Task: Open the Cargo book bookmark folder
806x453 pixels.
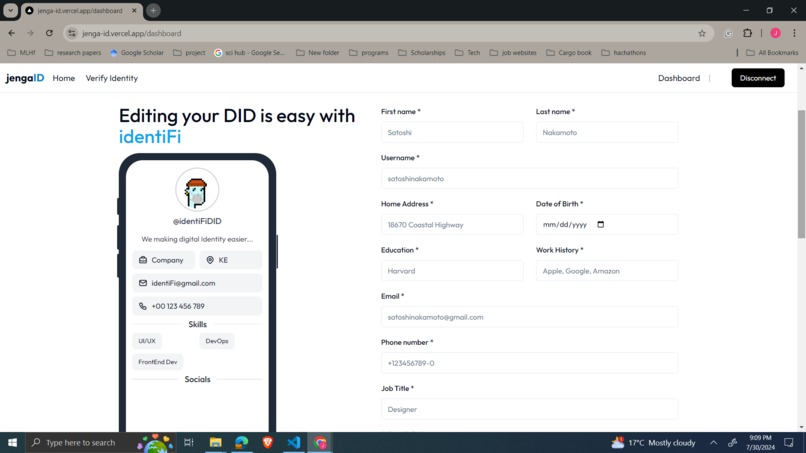Action: [x=569, y=52]
